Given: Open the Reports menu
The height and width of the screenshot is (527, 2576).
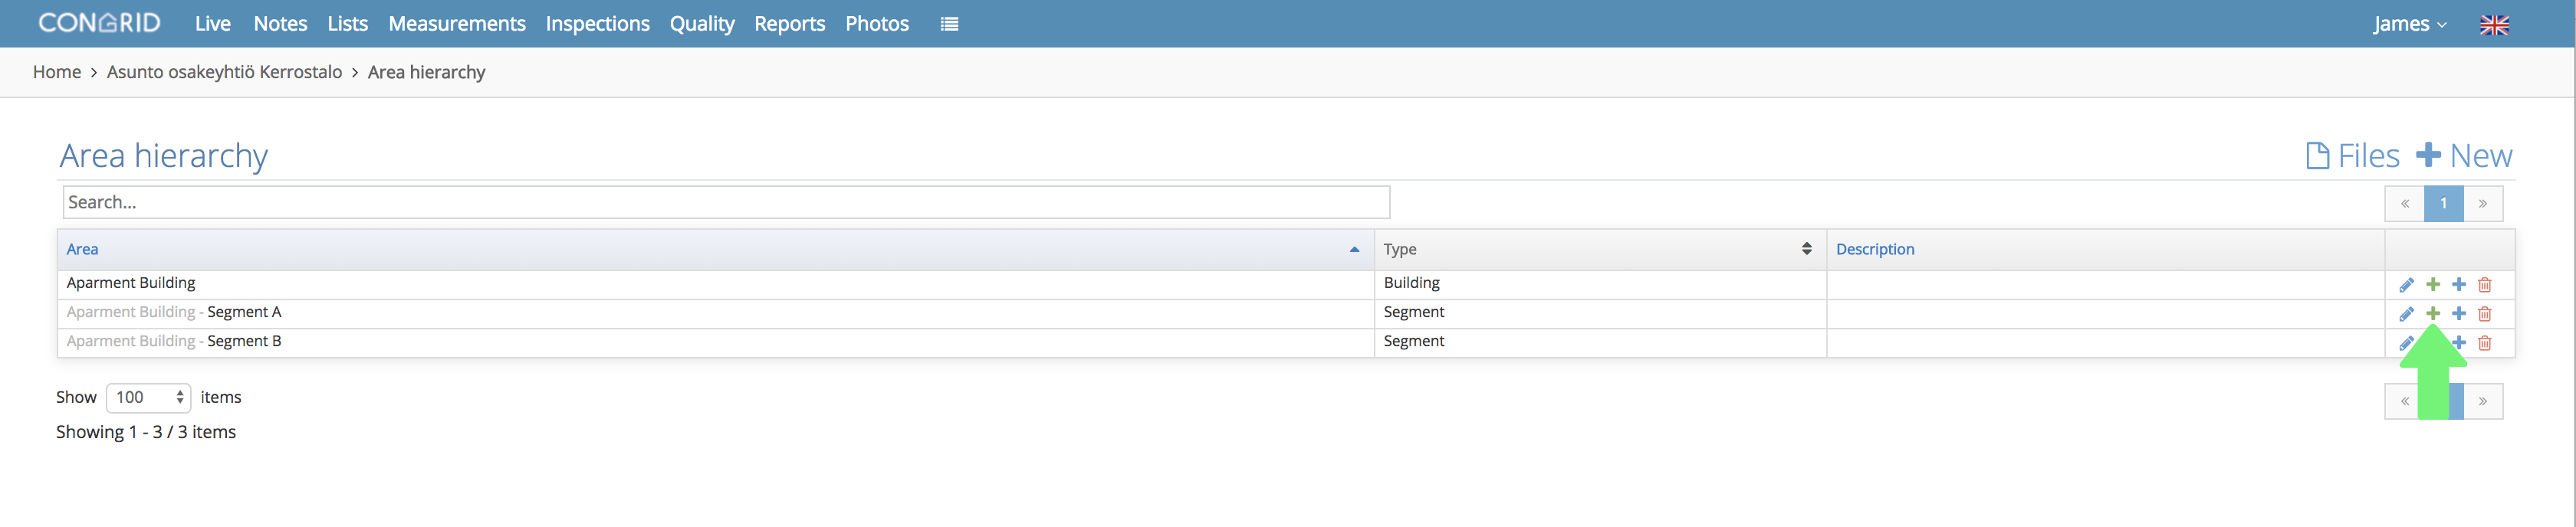Looking at the screenshot, I should [x=789, y=24].
